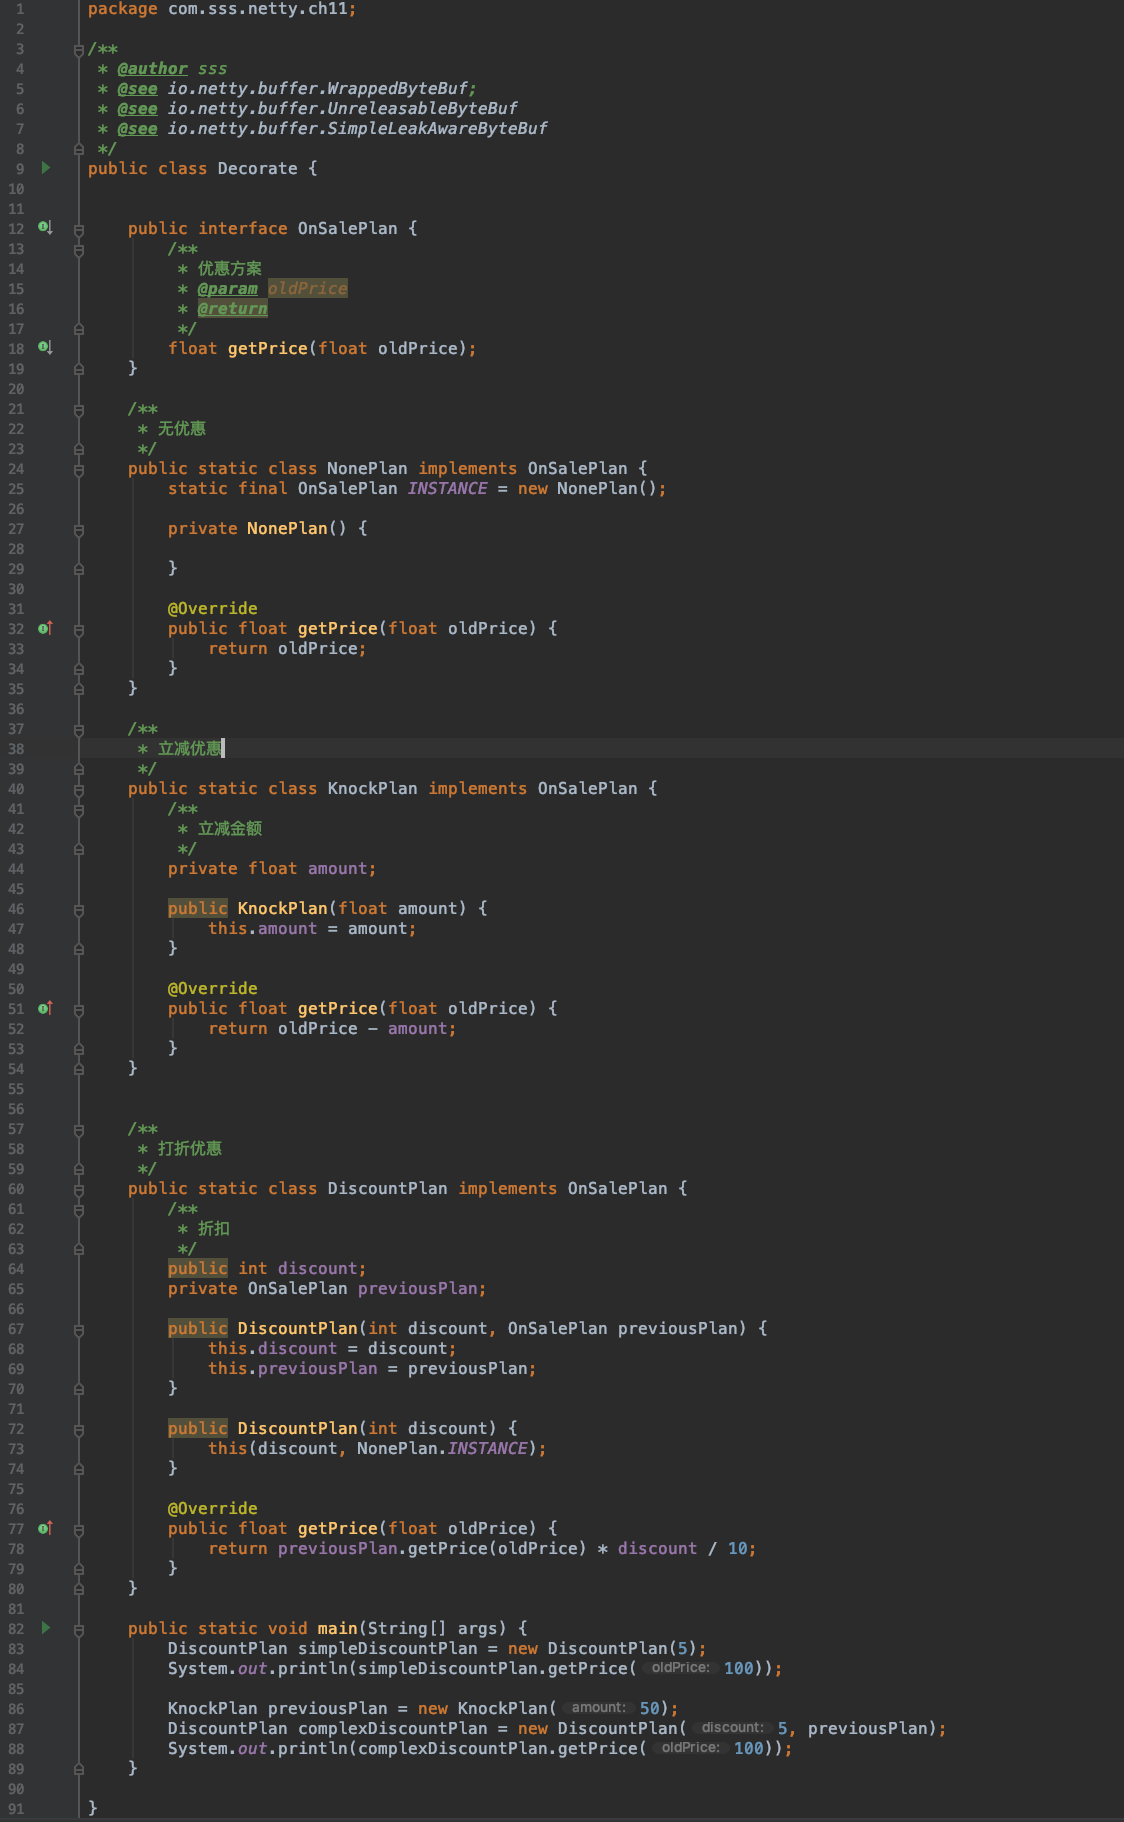1124x1822 pixels.
Task: Click the highlighted oldPrice Javadoc parameter
Action: click(x=308, y=288)
